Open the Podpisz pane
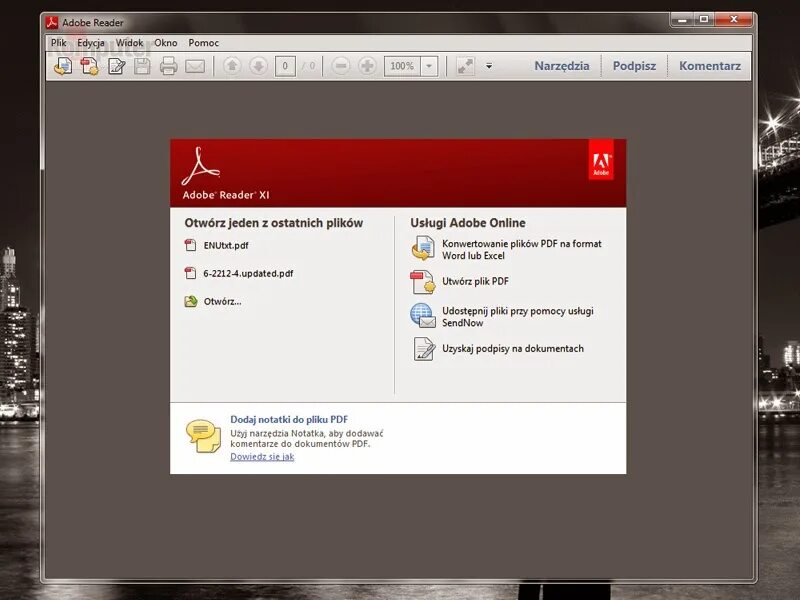This screenshot has height=600, width=800. [x=634, y=66]
